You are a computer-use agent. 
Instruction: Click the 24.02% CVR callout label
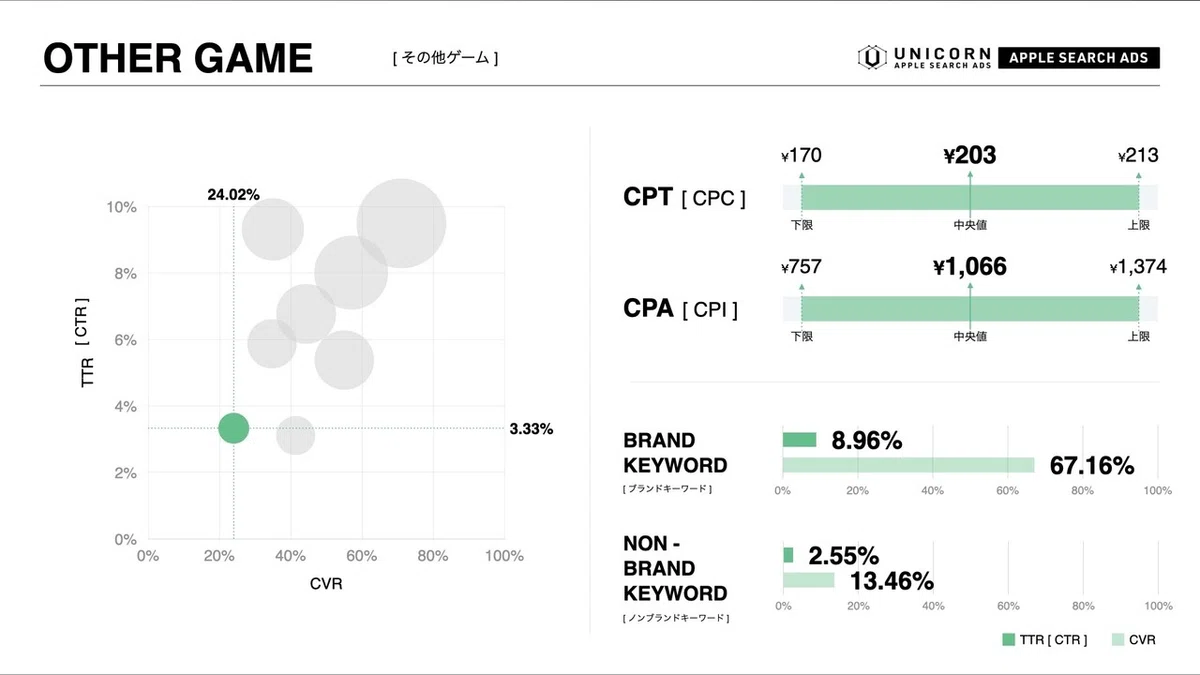pos(233,194)
